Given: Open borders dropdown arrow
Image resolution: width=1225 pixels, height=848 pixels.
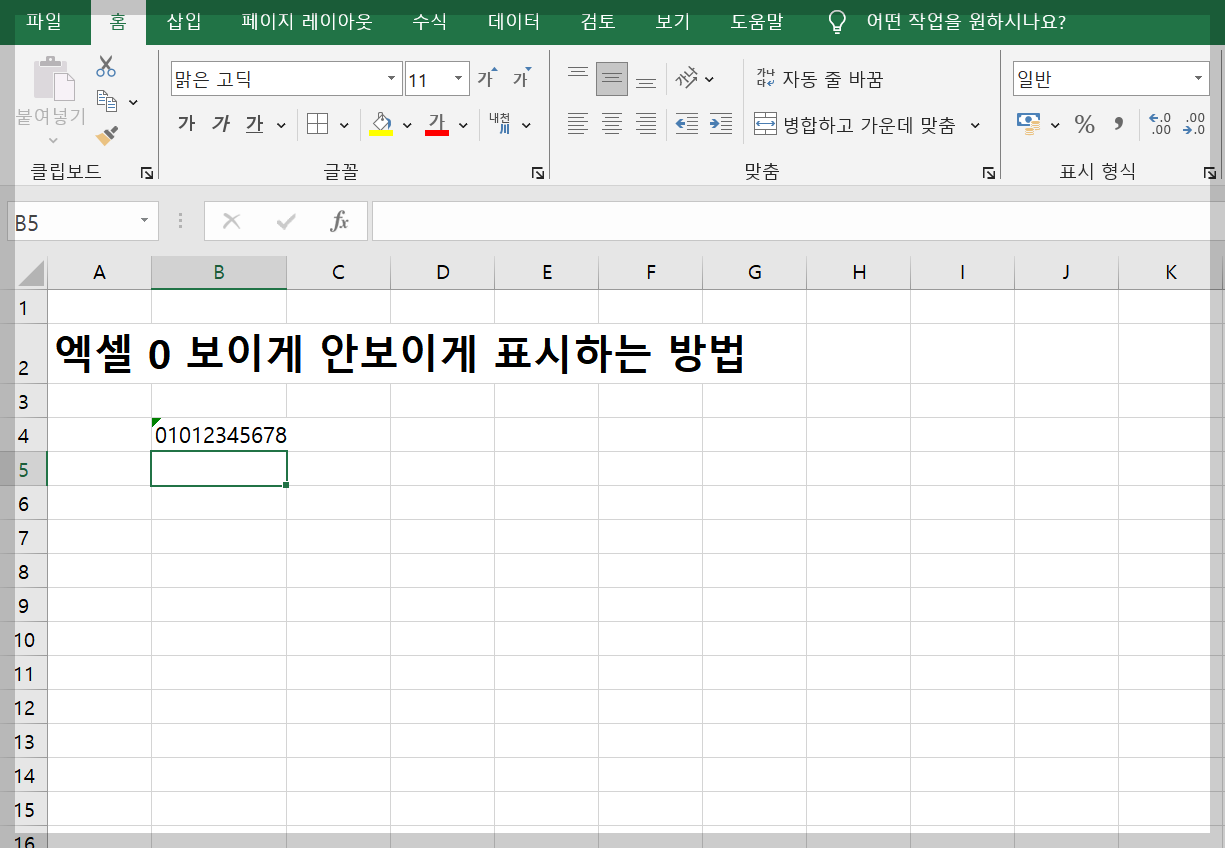Looking at the screenshot, I should click(x=344, y=125).
